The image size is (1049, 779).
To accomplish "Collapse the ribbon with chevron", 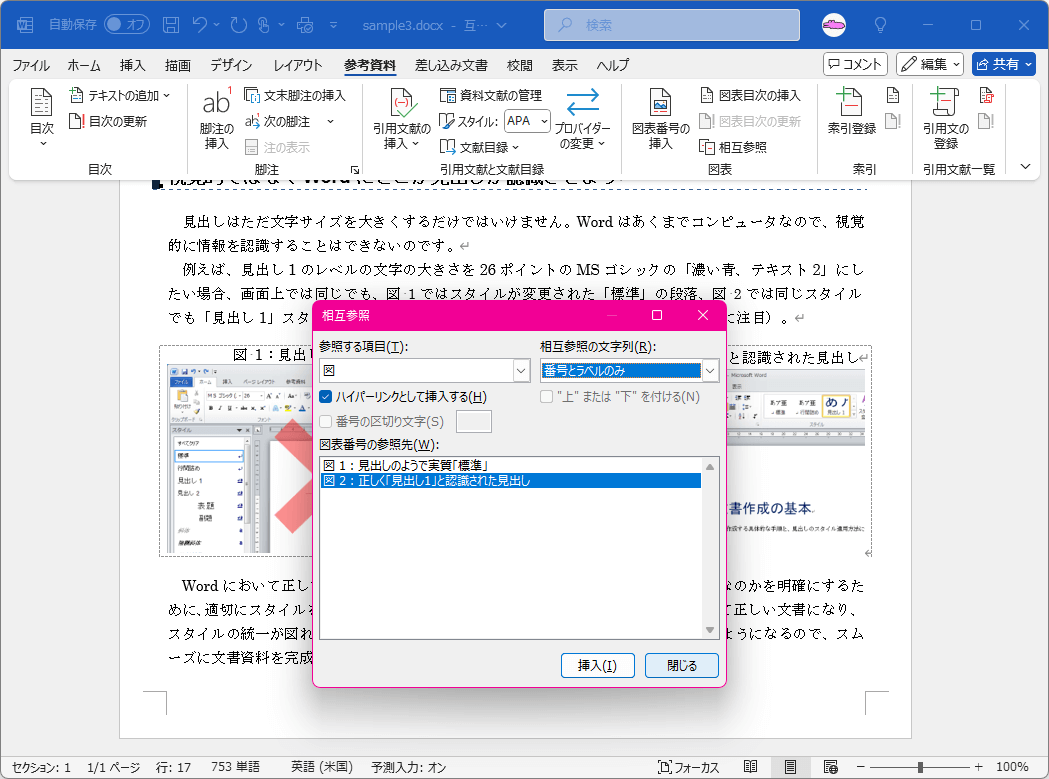I will (1026, 167).
